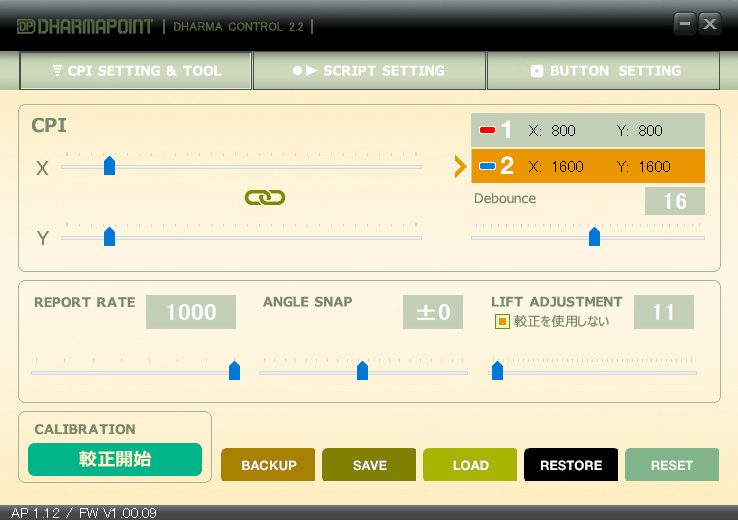Click the Dharmapoint logo in title bar
Image resolution: width=738 pixels, height=520 pixels.
pos(82,26)
